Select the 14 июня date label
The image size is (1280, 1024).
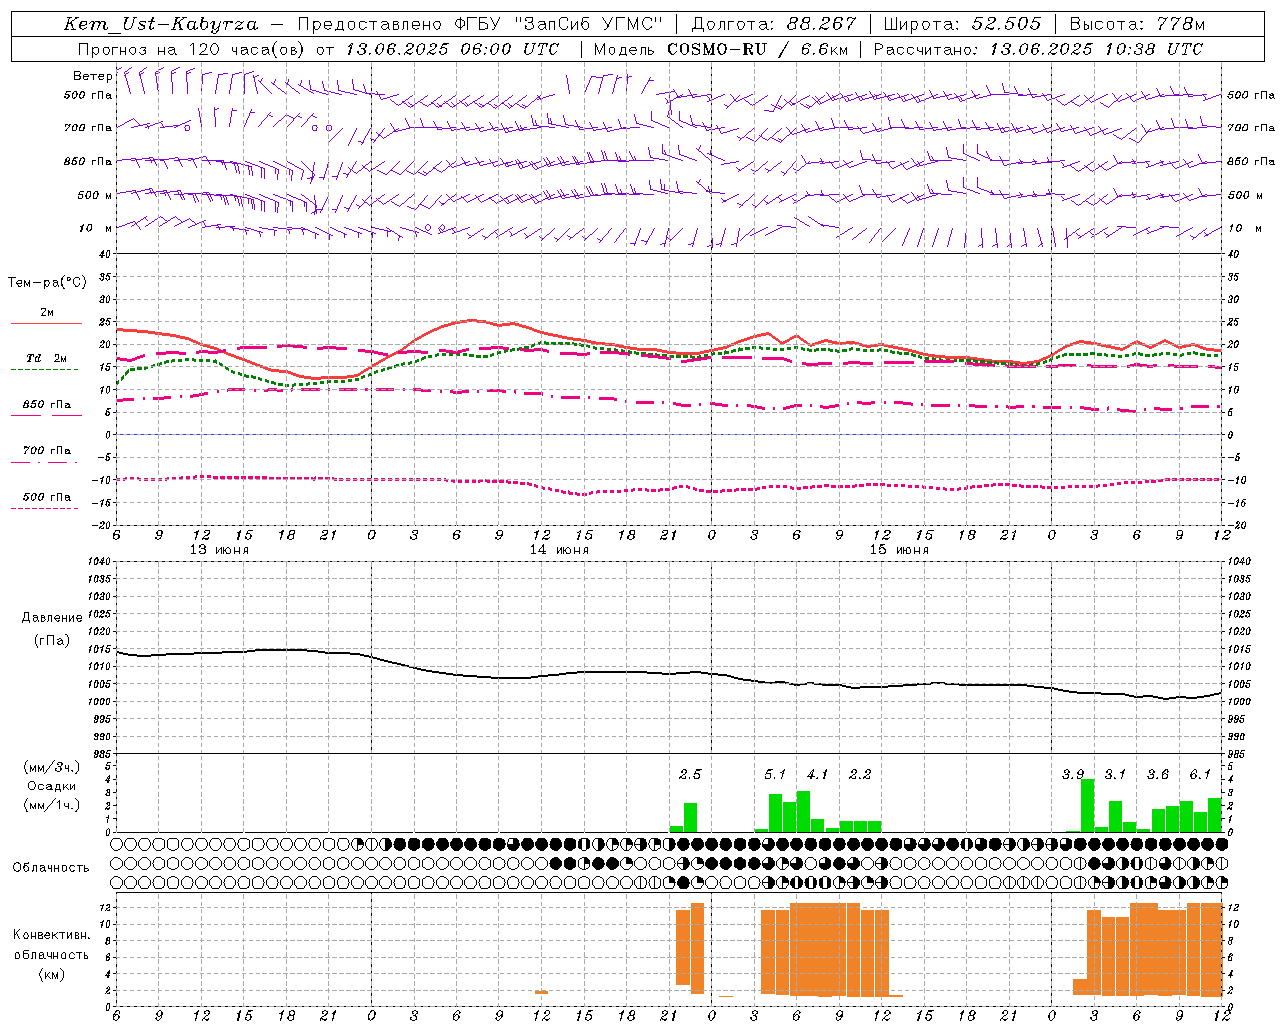pos(559,550)
